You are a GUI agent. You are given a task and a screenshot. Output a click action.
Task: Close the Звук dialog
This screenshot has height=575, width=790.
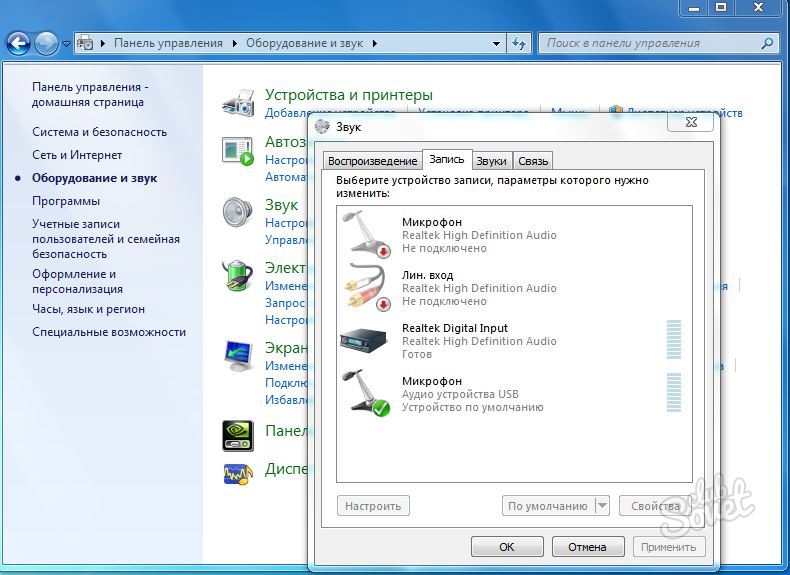691,122
